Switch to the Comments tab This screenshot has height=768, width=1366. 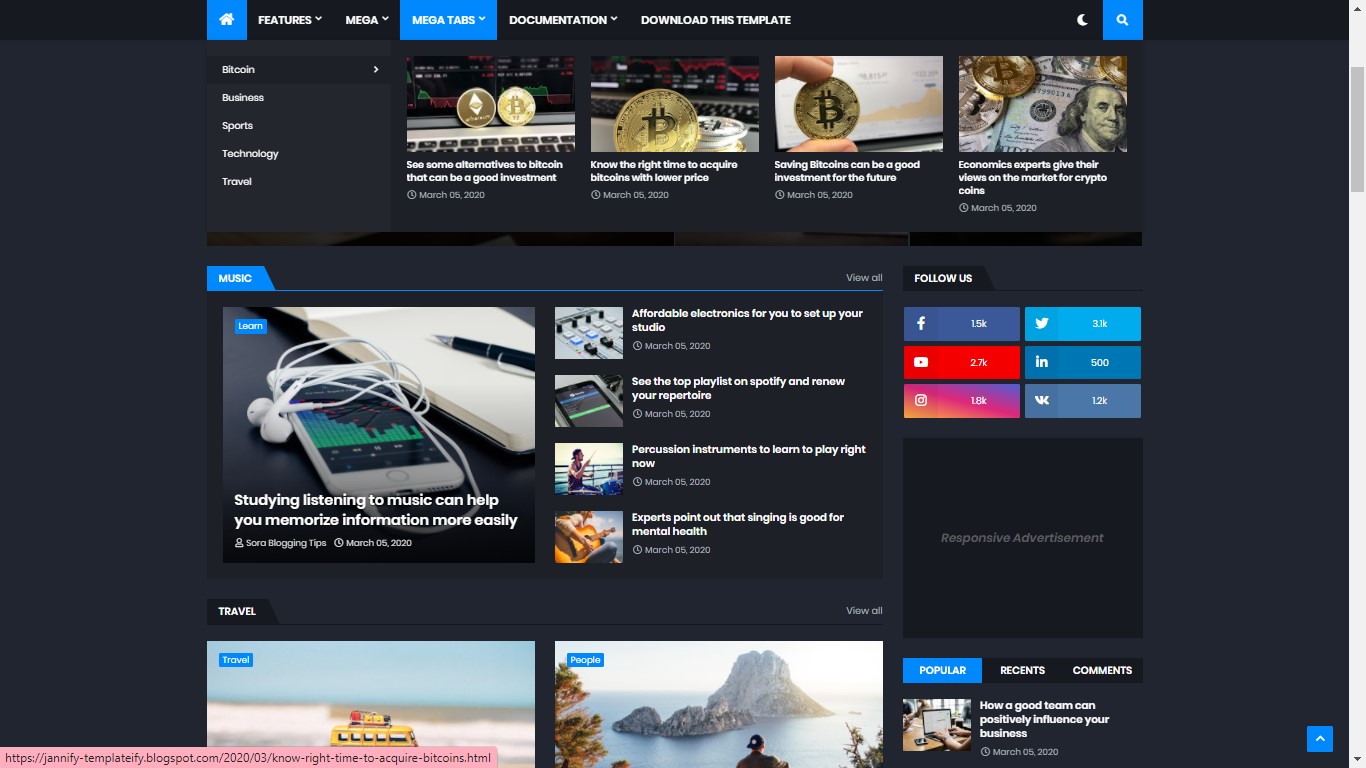pyautogui.click(x=1102, y=670)
